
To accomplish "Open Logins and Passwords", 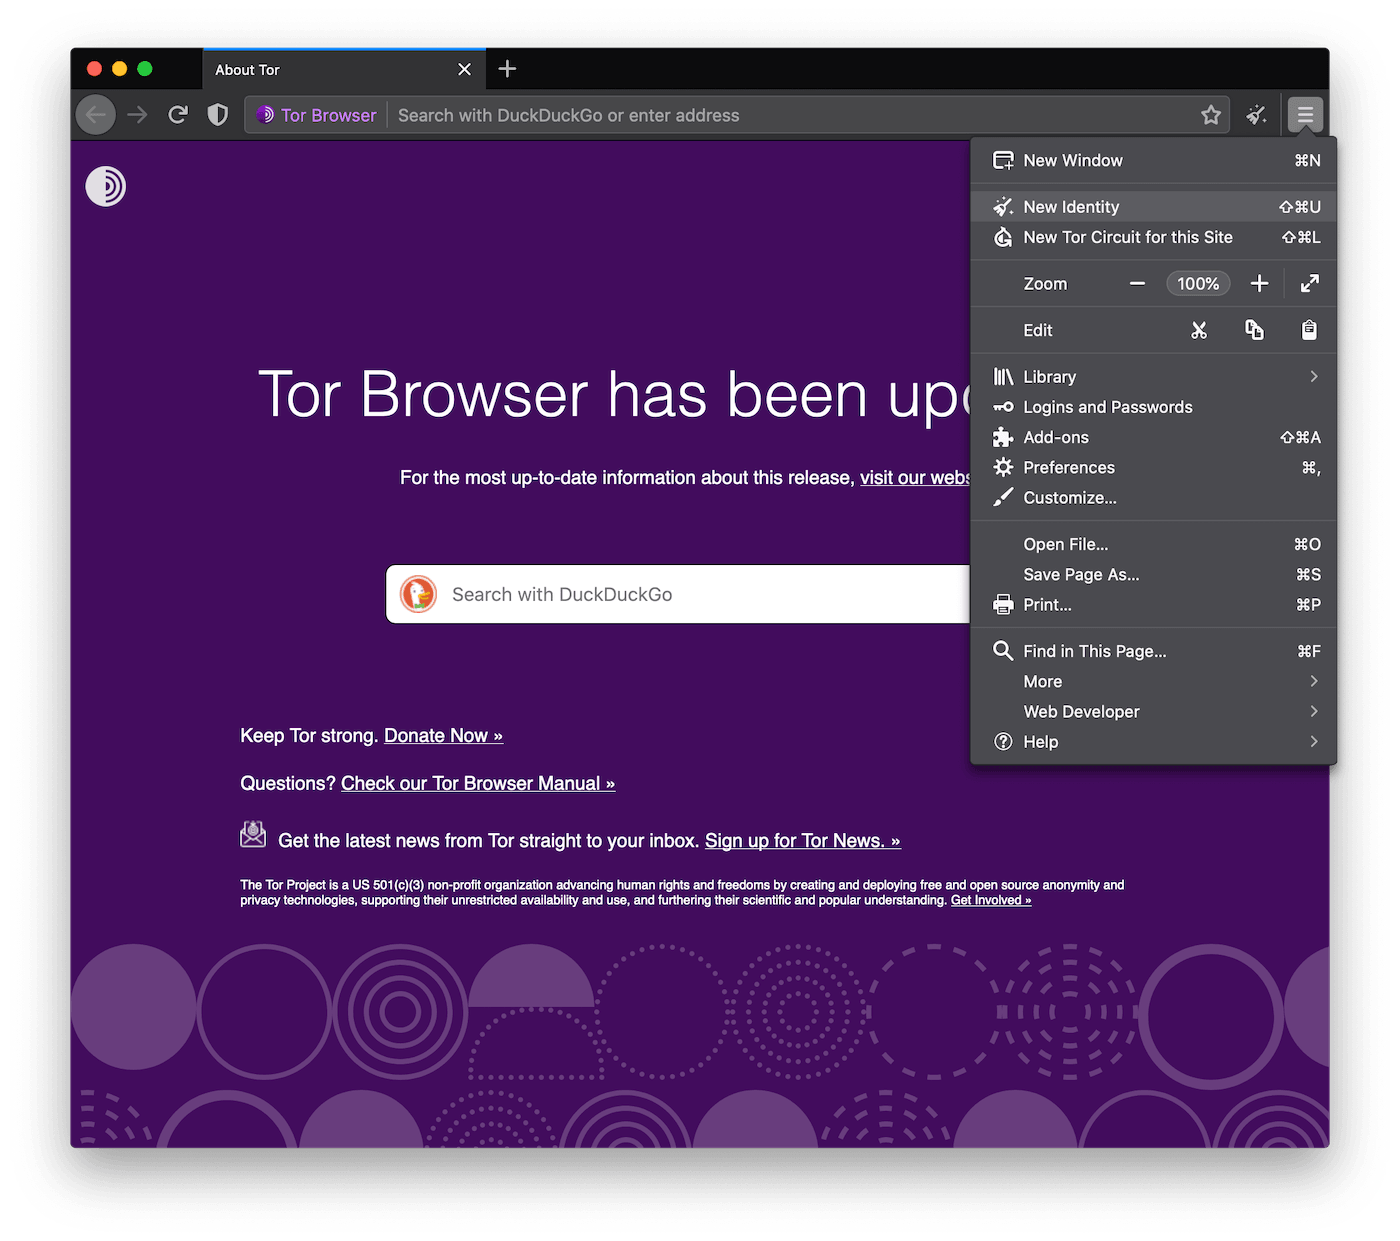I will 1154,407.
